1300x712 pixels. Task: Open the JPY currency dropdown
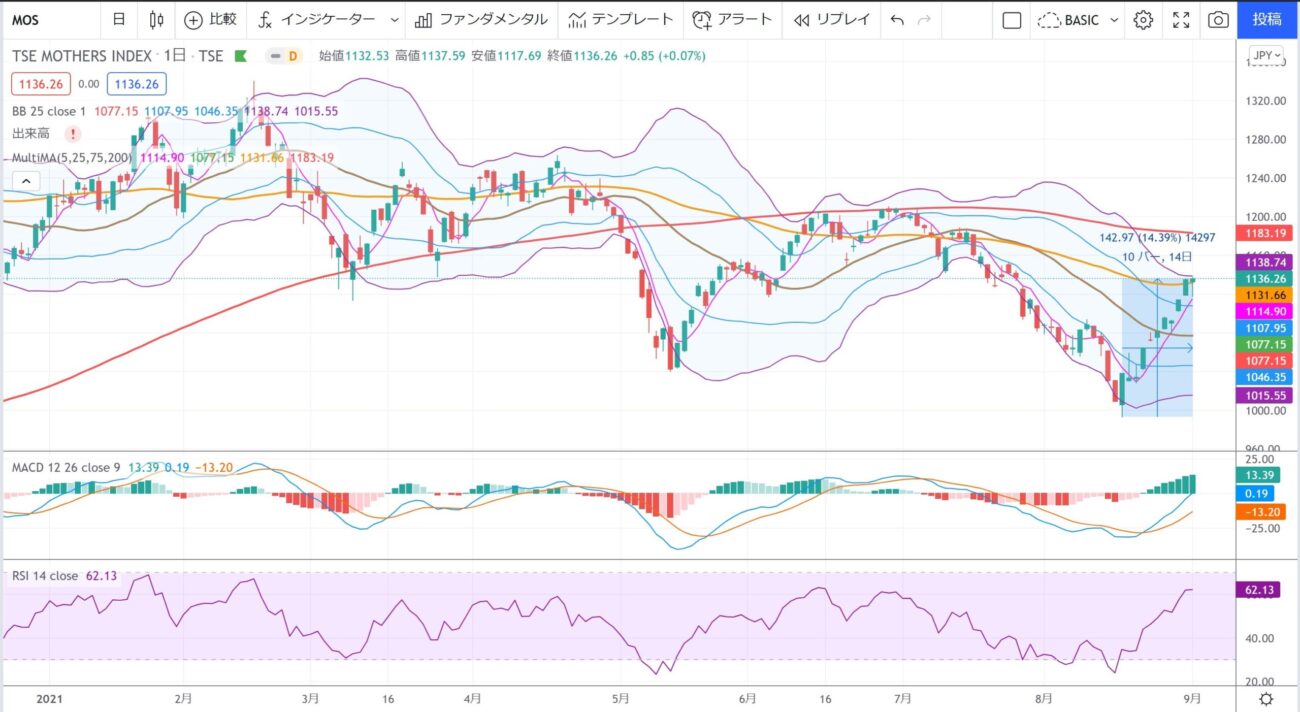[x=1266, y=56]
